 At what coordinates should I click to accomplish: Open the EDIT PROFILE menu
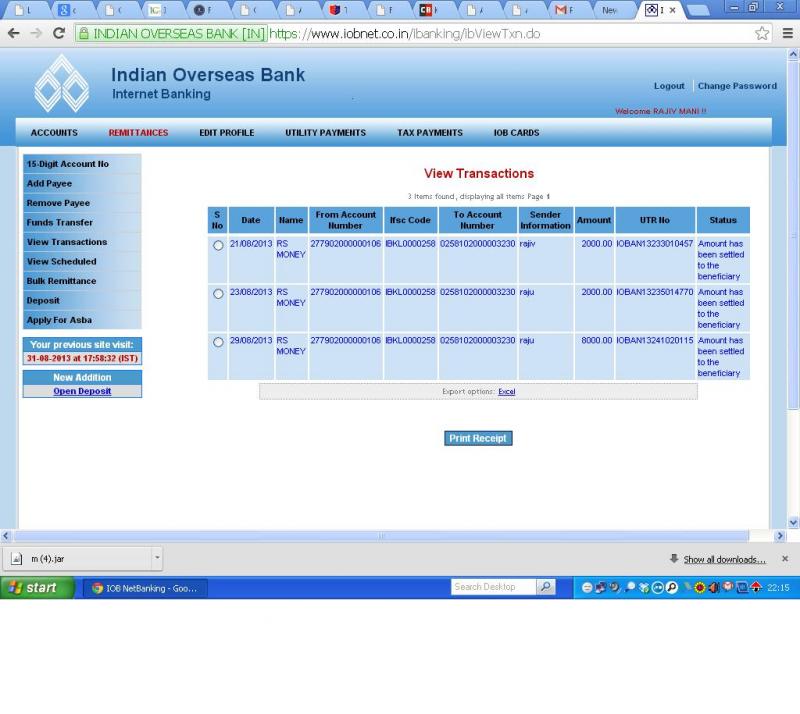[x=227, y=133]
